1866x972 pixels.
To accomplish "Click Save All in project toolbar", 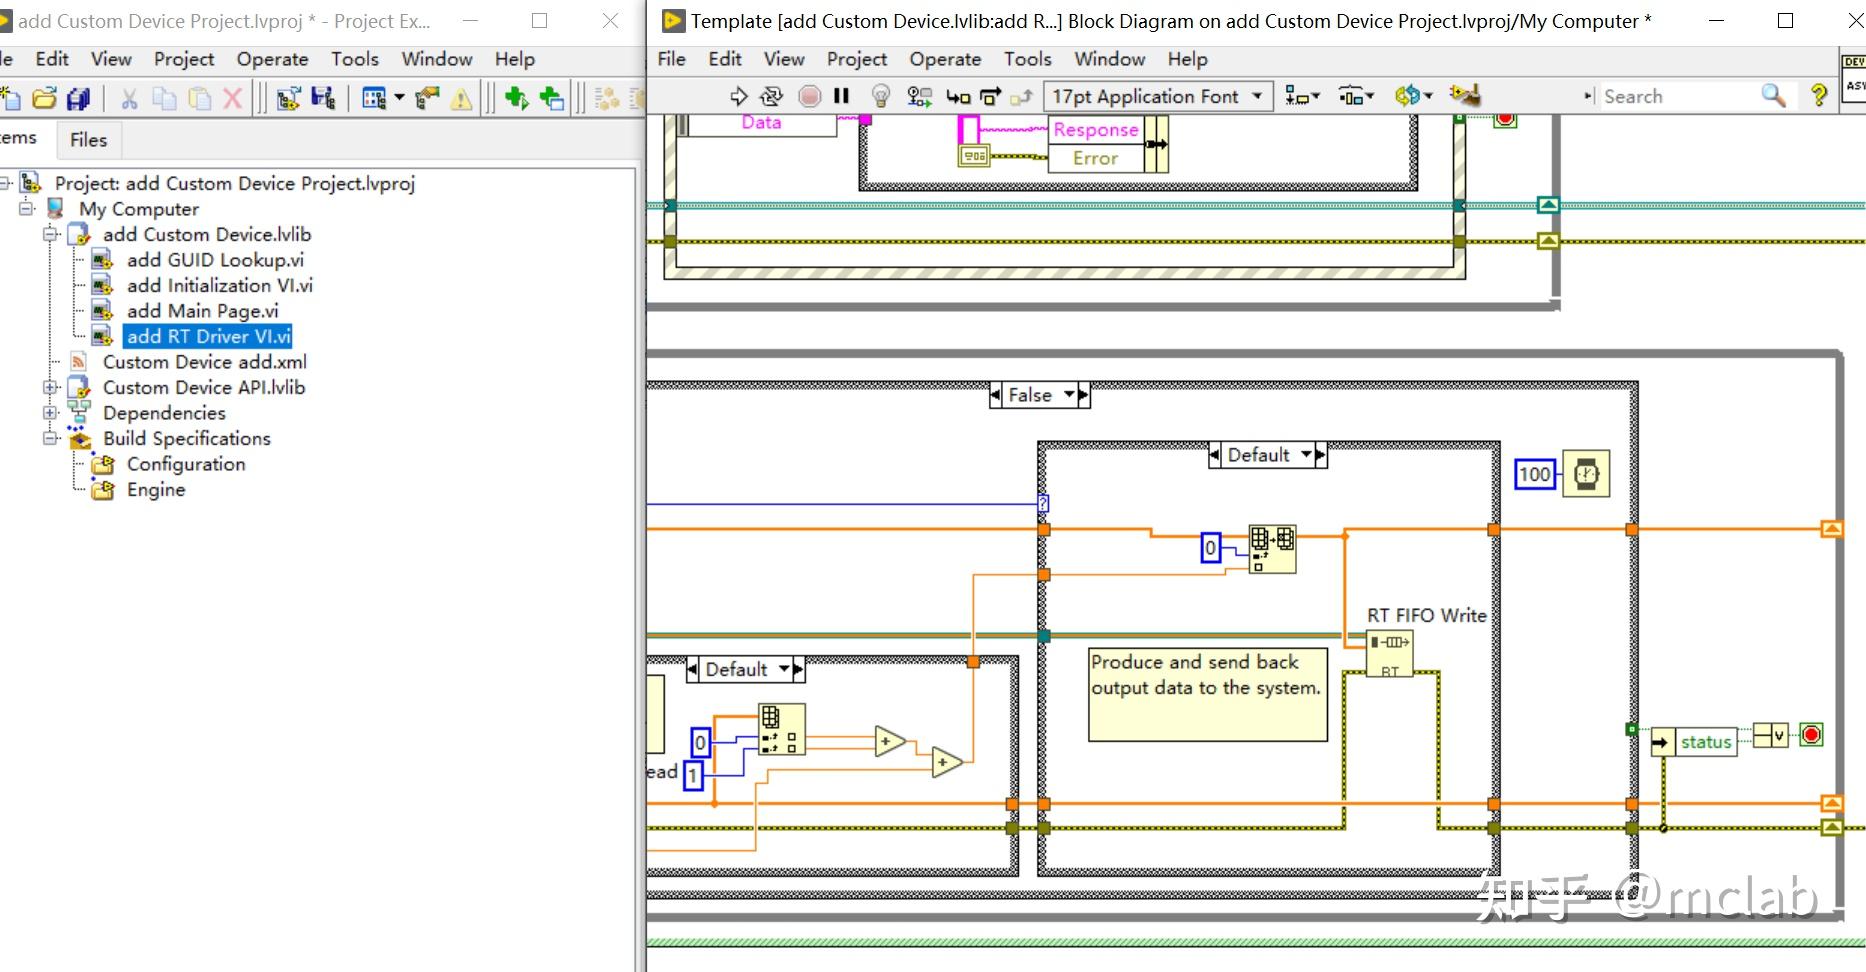I will point(78,98).
